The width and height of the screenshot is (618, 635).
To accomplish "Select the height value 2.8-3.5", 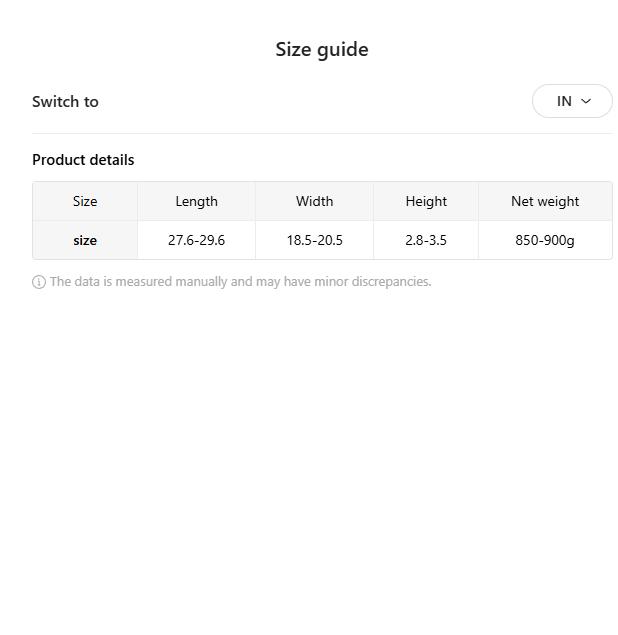I will pyautogui.click(x=426, y=240).
